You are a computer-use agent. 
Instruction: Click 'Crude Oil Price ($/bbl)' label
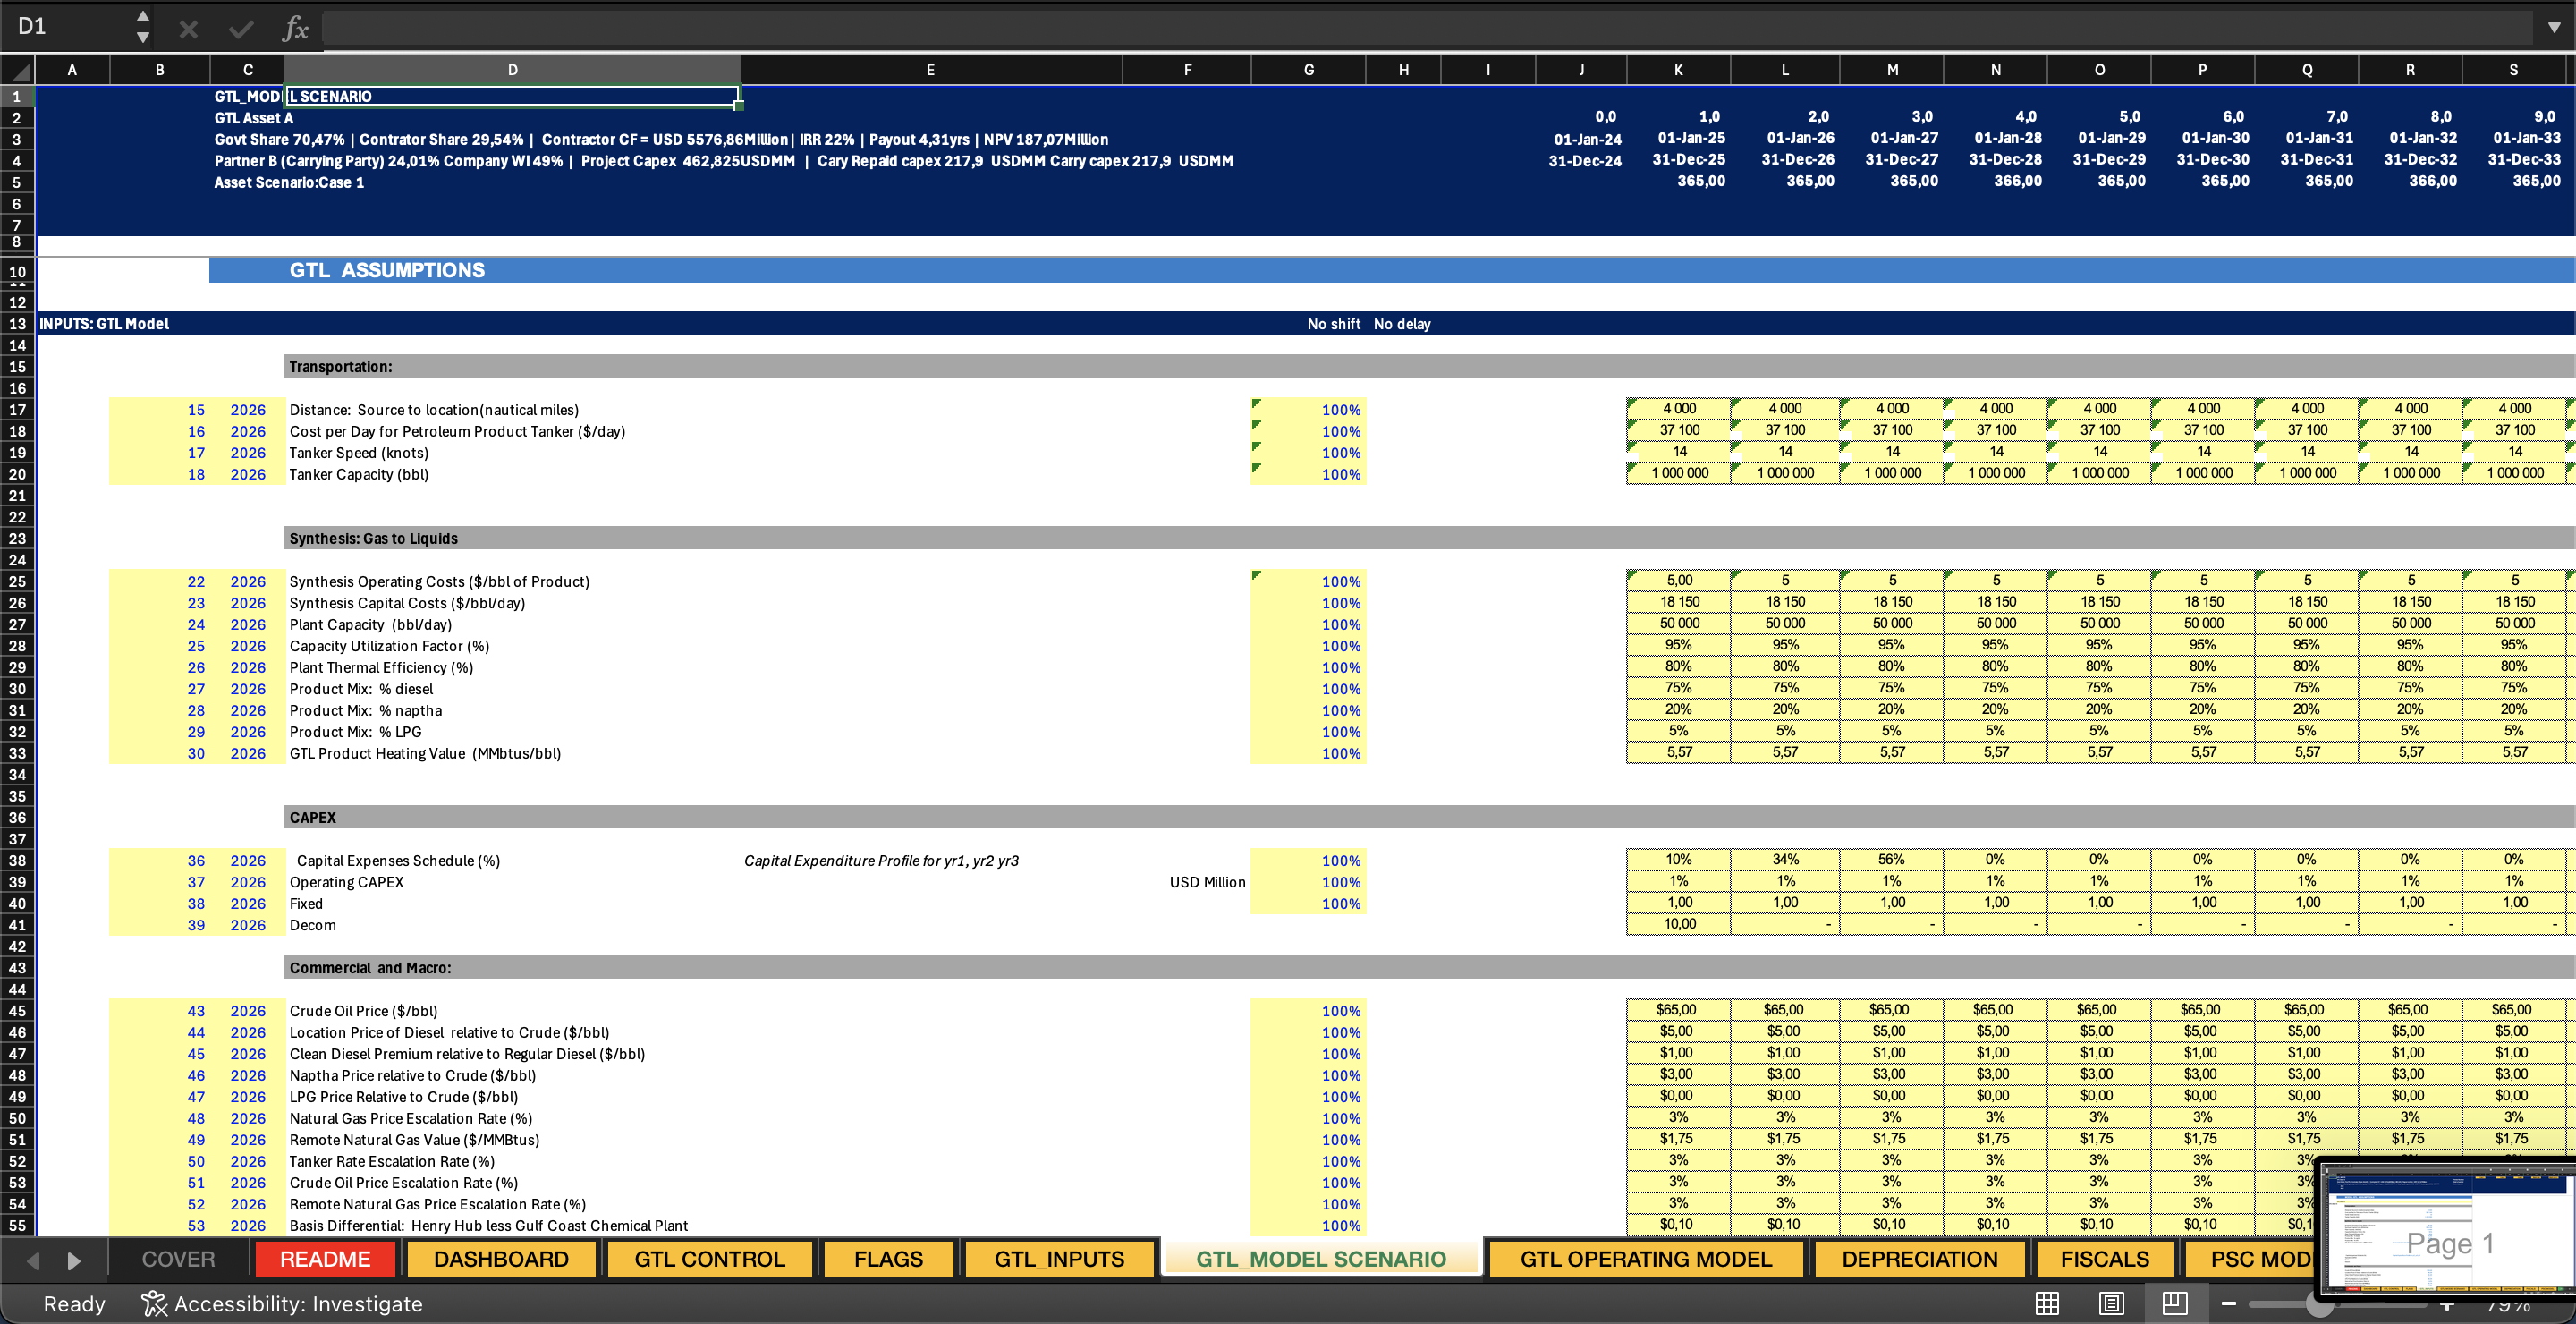pos(363,1011)
